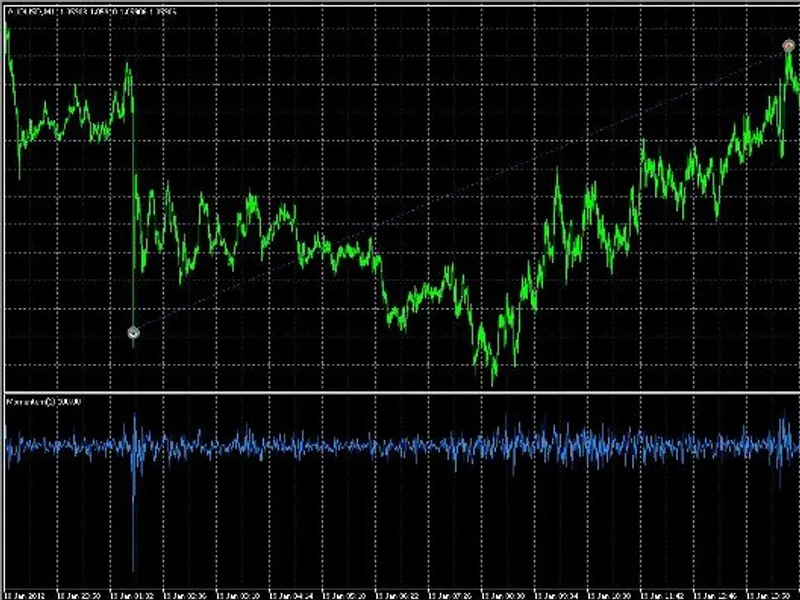Select the dotted trend line connecting the two markers
This screenshot has width=800, height=600.
[461, 189]
